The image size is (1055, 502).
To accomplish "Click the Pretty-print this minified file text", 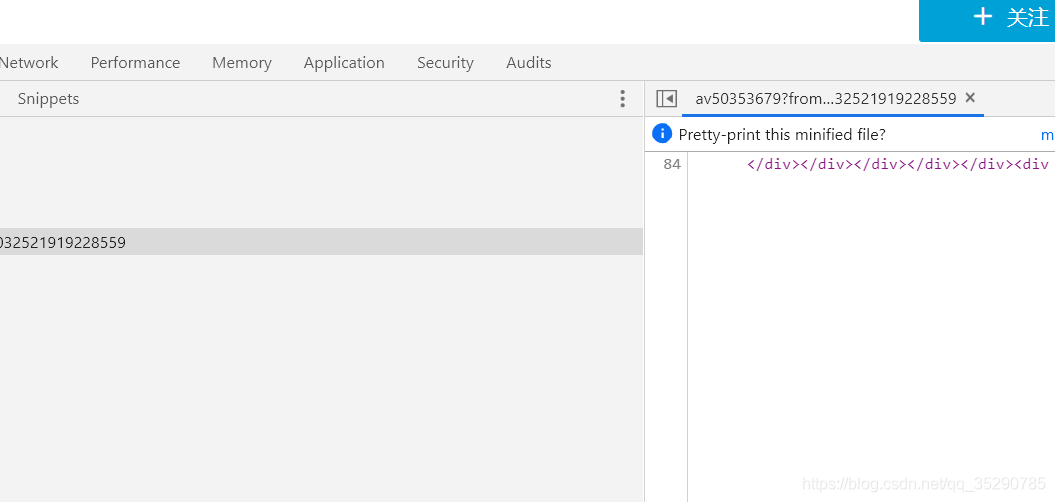I will pos(782,135).
